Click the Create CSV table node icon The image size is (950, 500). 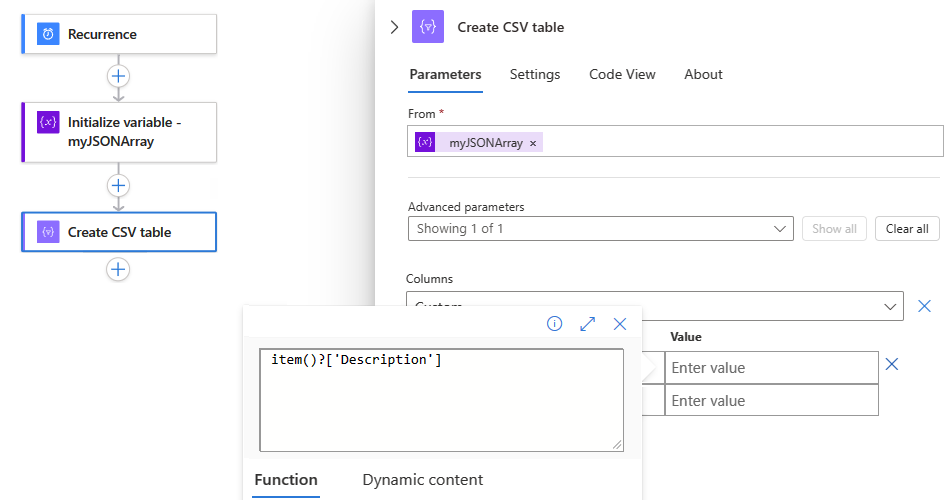click(48, 232)
